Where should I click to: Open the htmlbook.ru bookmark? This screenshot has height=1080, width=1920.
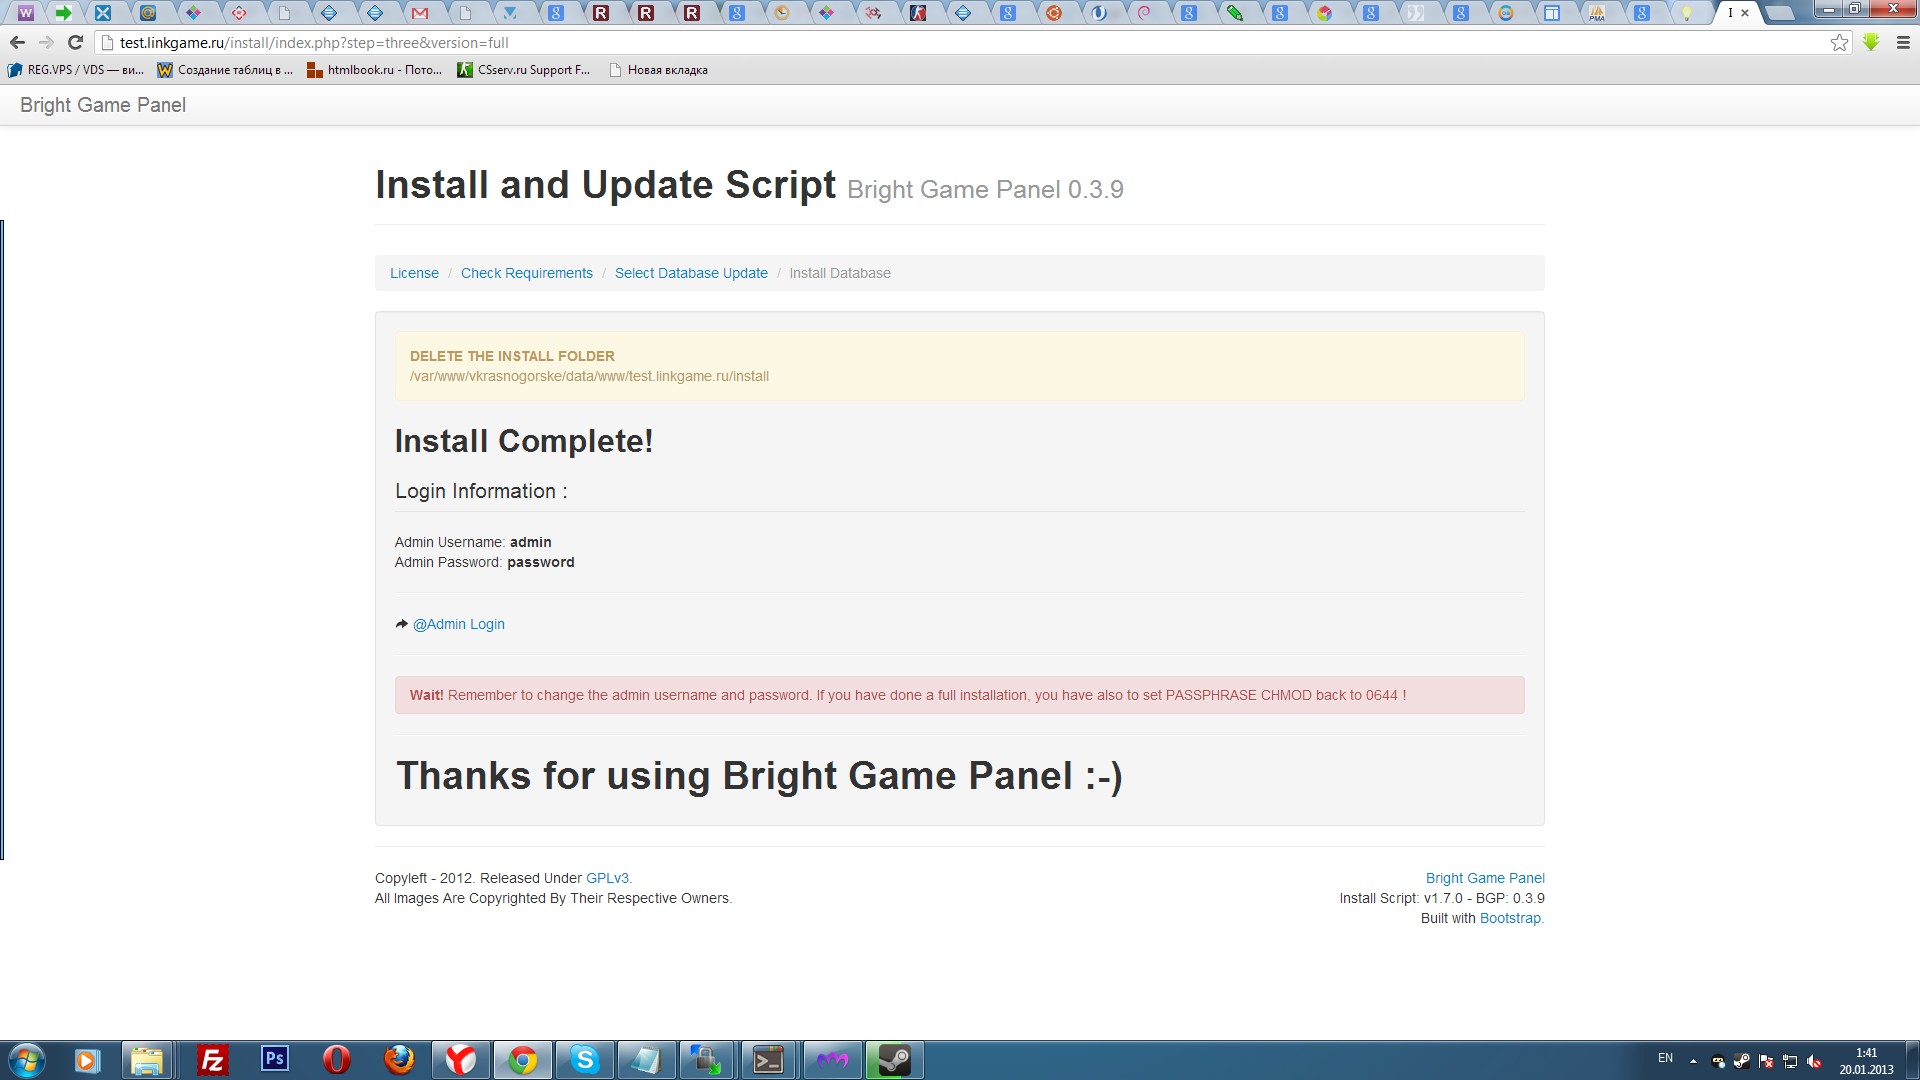click(375, 70)
